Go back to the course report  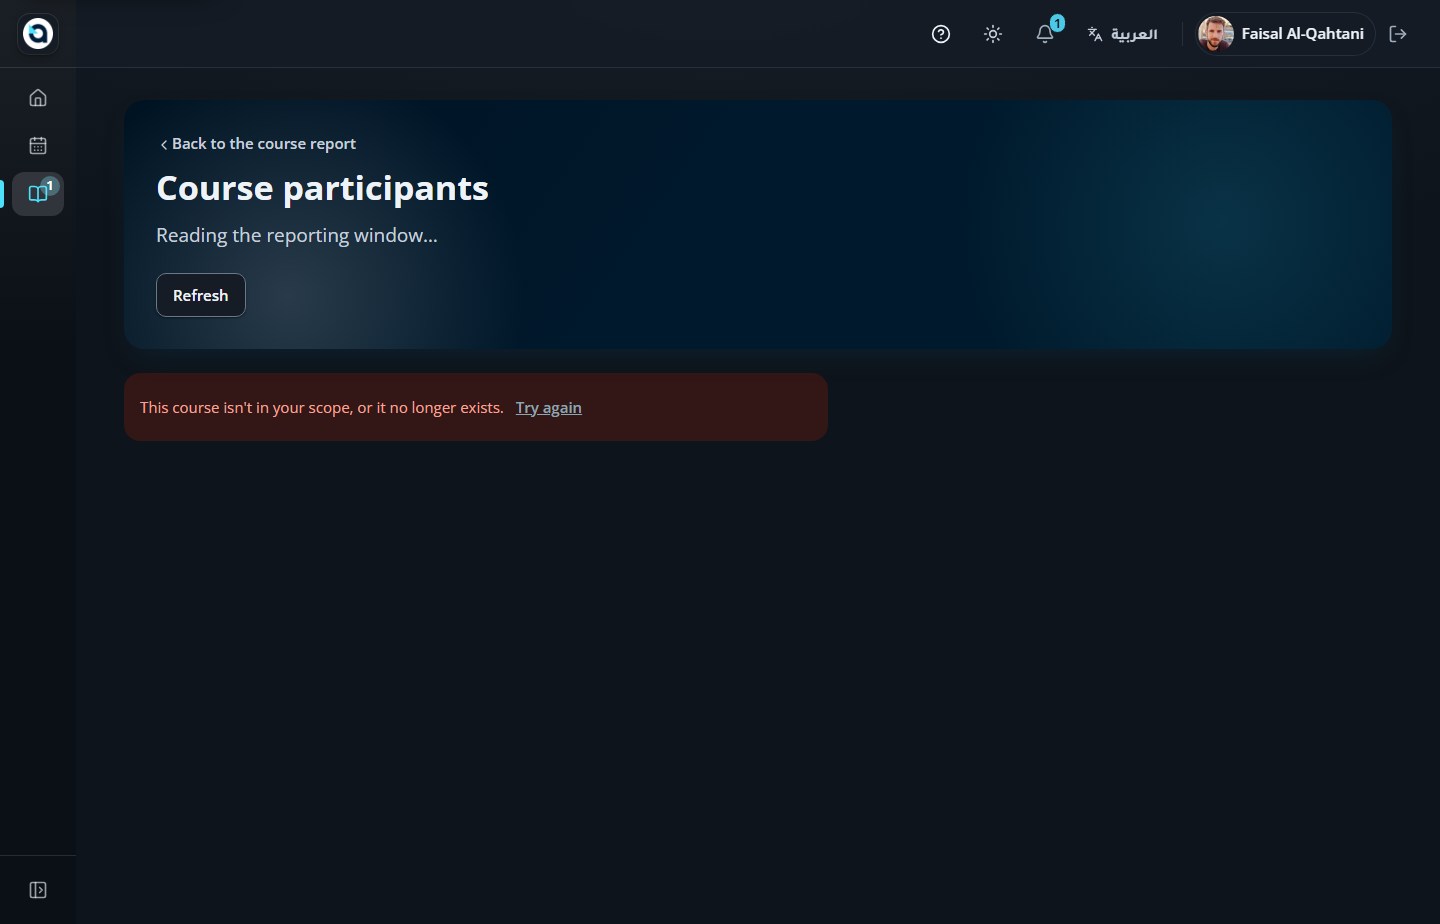(258, 144)
